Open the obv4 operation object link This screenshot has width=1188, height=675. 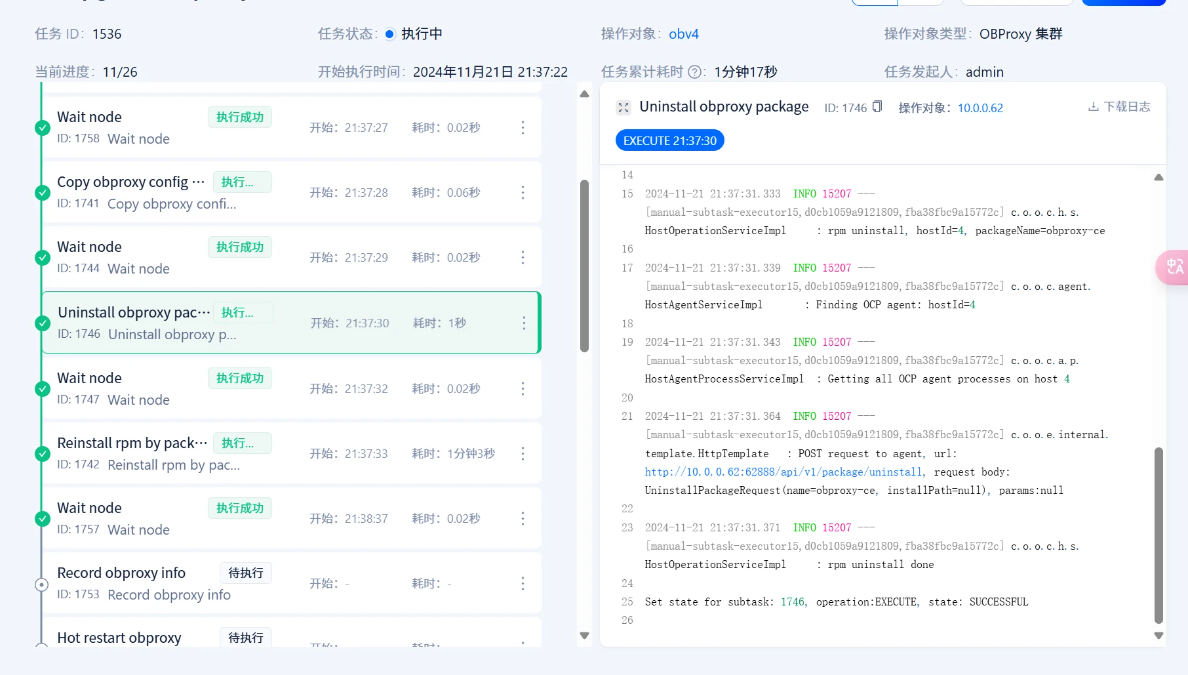click(x=684, y=34)
